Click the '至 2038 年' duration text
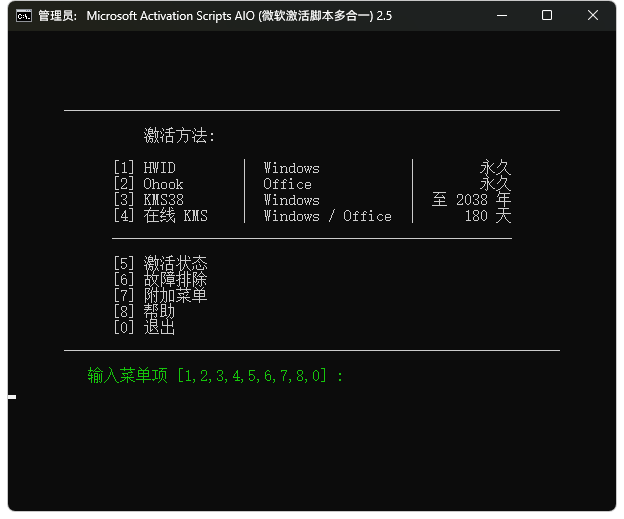Image resolution: width=624 pixels, height=519 pixels. click(x=472, y=200)
